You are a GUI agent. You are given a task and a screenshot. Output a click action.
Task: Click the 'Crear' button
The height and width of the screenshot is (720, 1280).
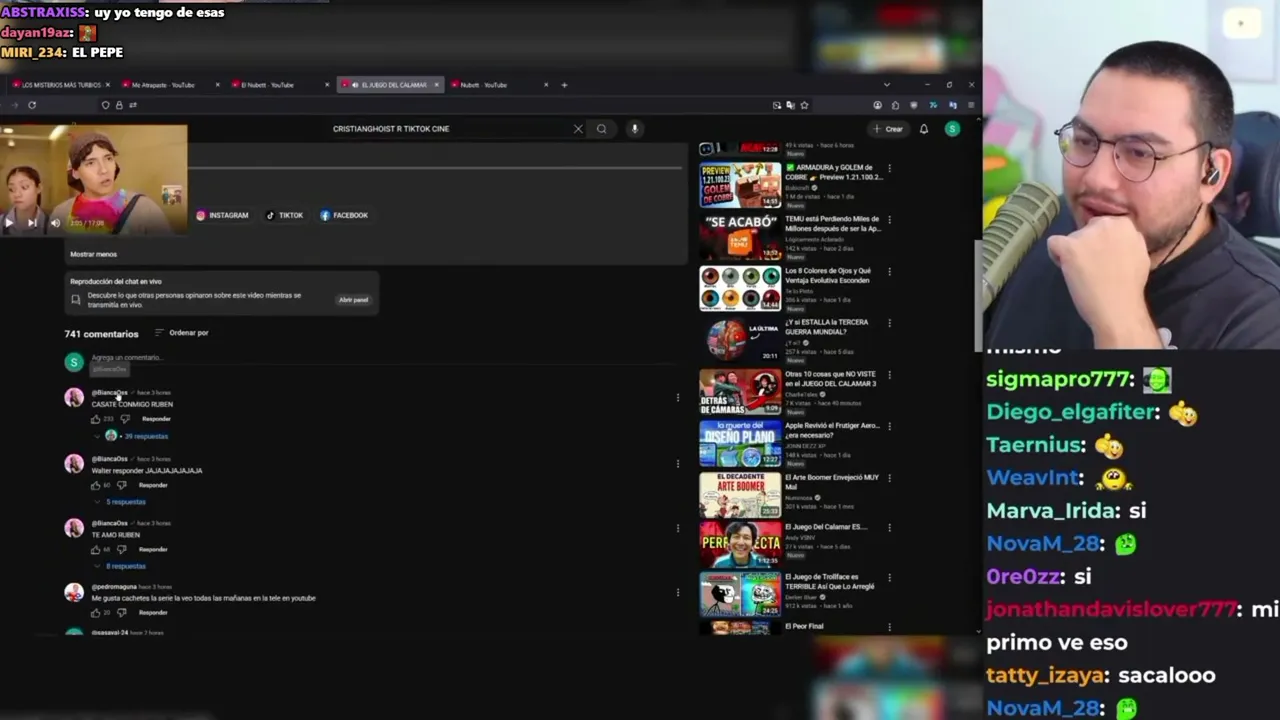pyautogui.click(x=888, y=129)
